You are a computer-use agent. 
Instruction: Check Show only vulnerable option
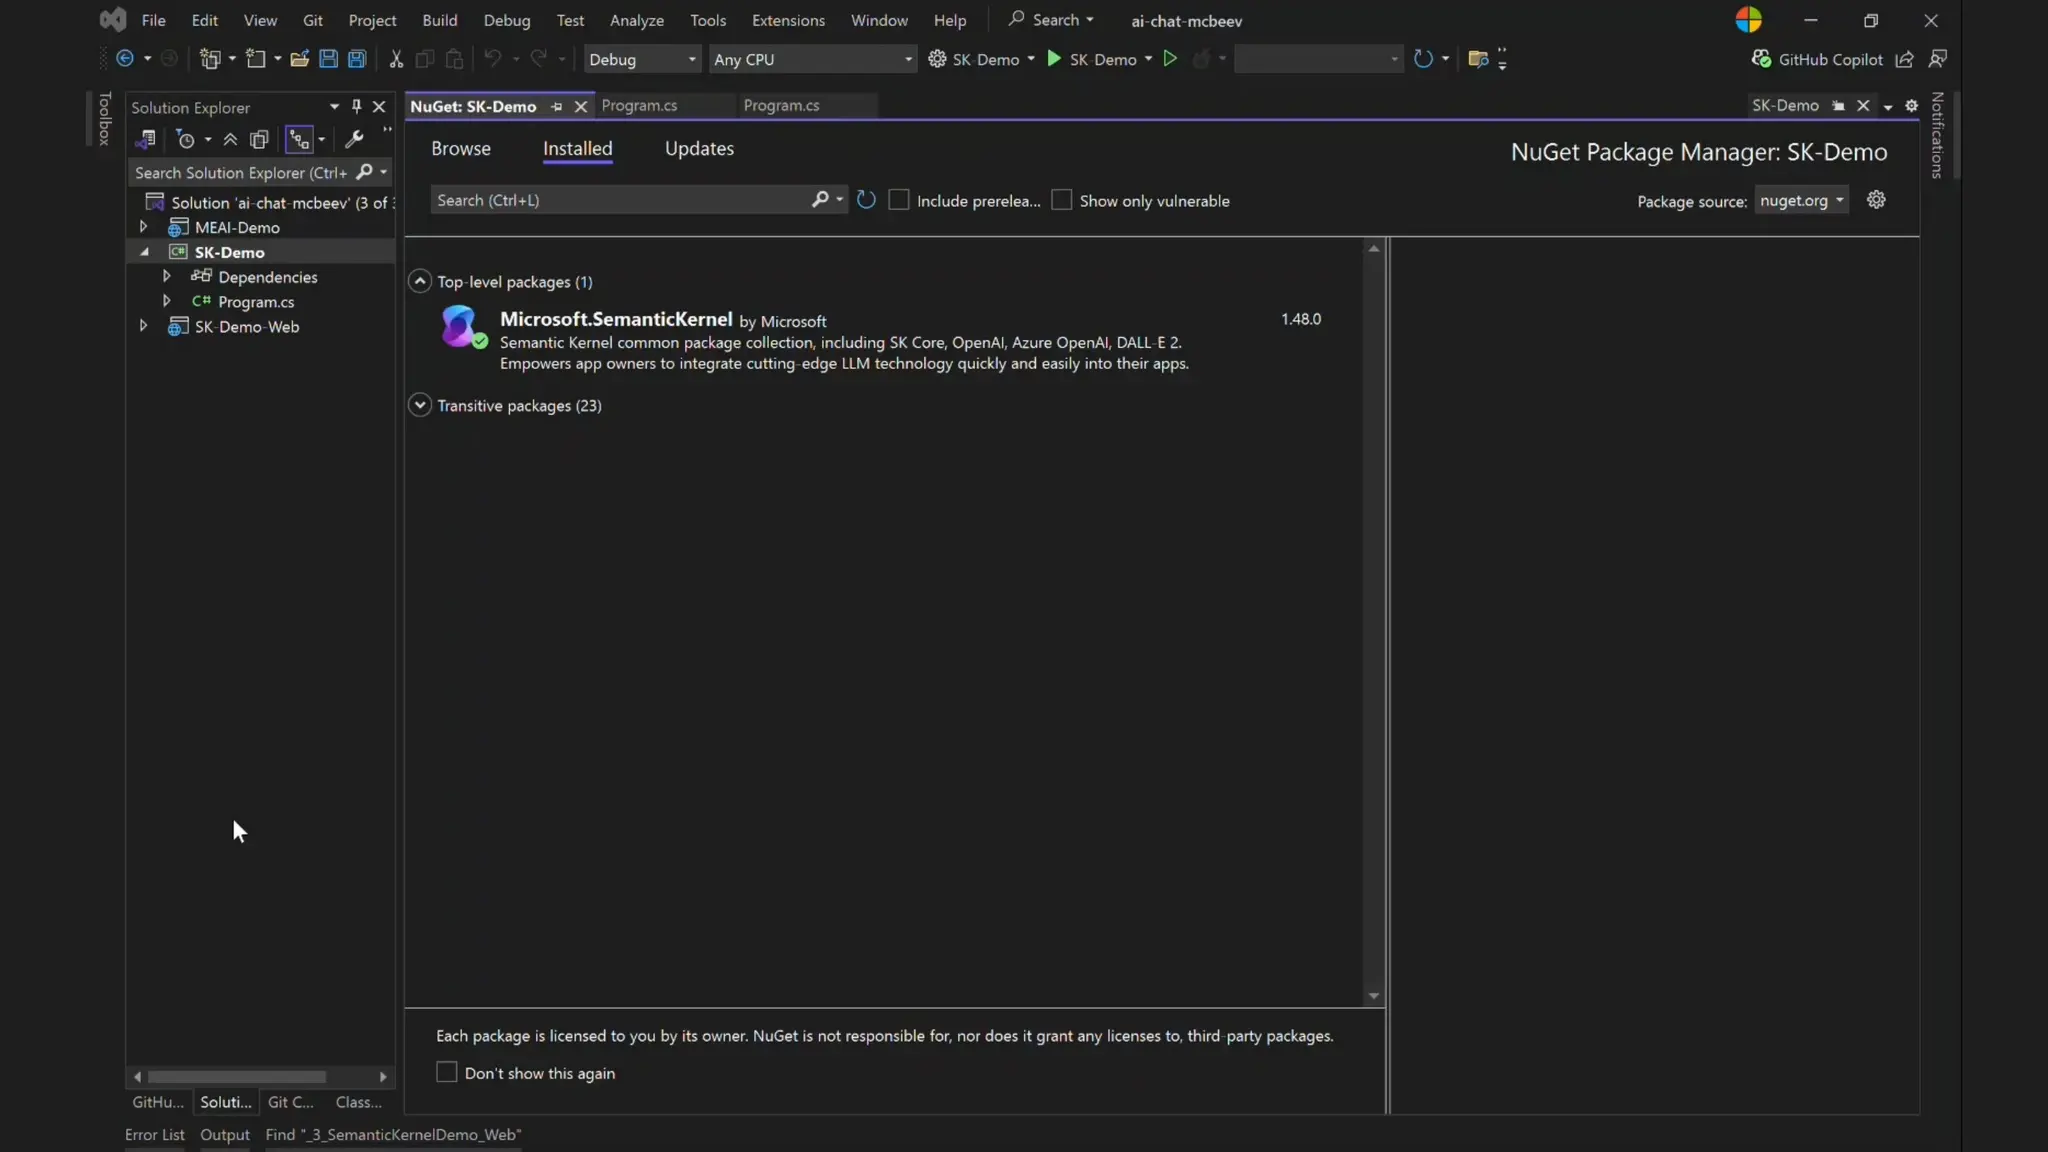[1062, 200]
